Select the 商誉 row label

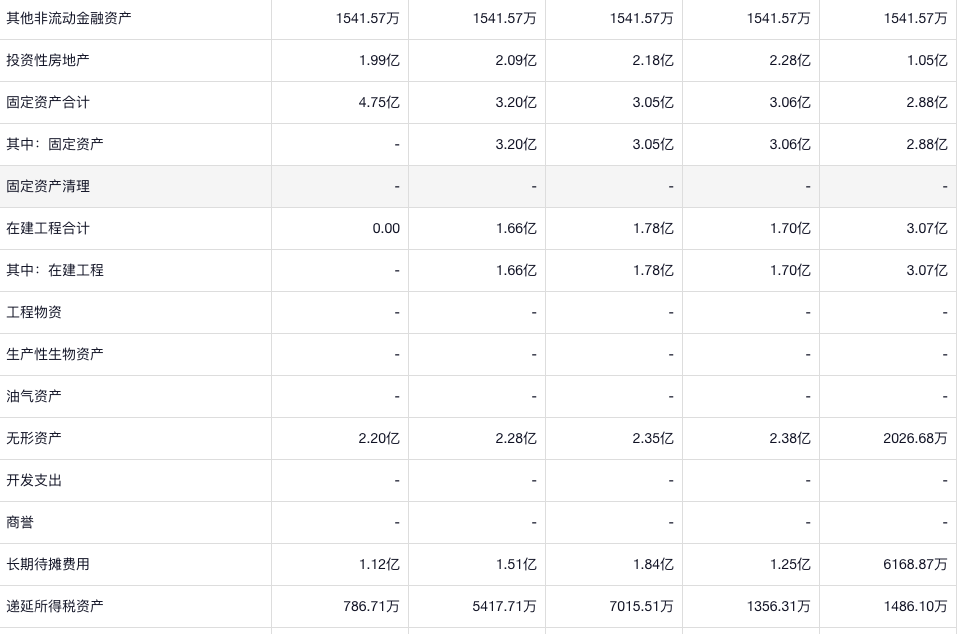[x=20, y=522]
